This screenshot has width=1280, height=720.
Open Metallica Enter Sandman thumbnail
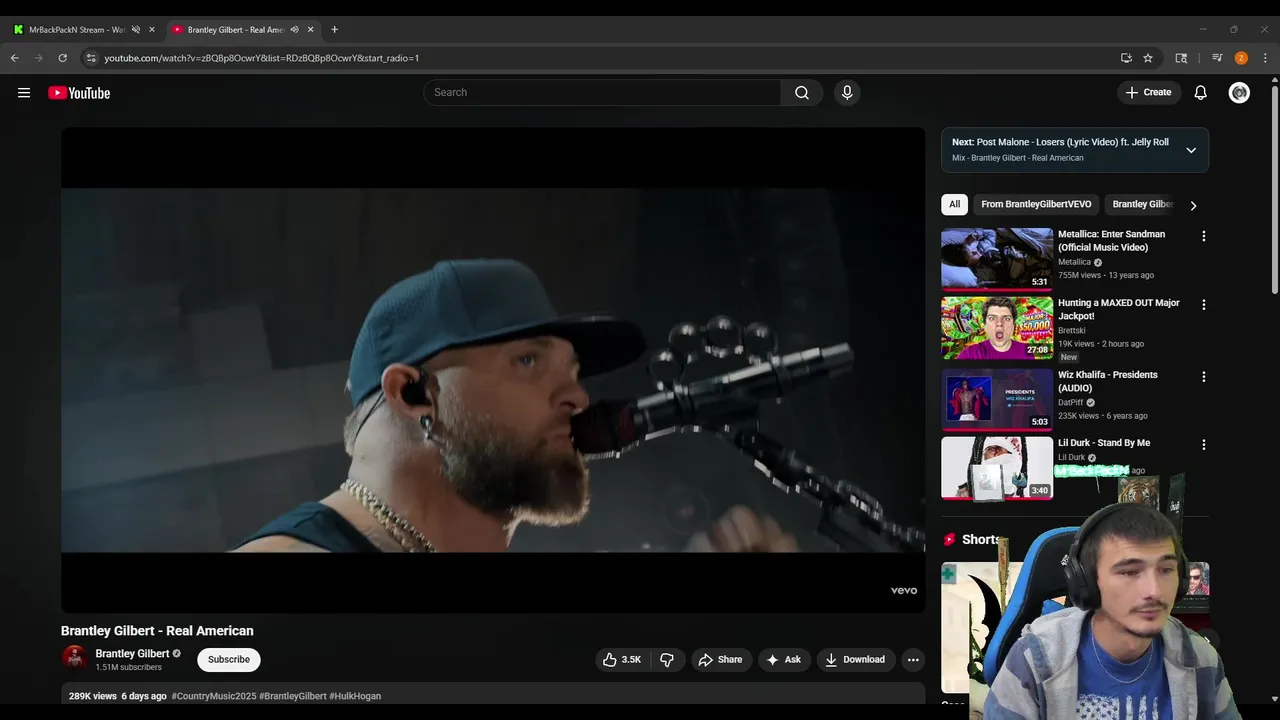(x=997, y=259)
